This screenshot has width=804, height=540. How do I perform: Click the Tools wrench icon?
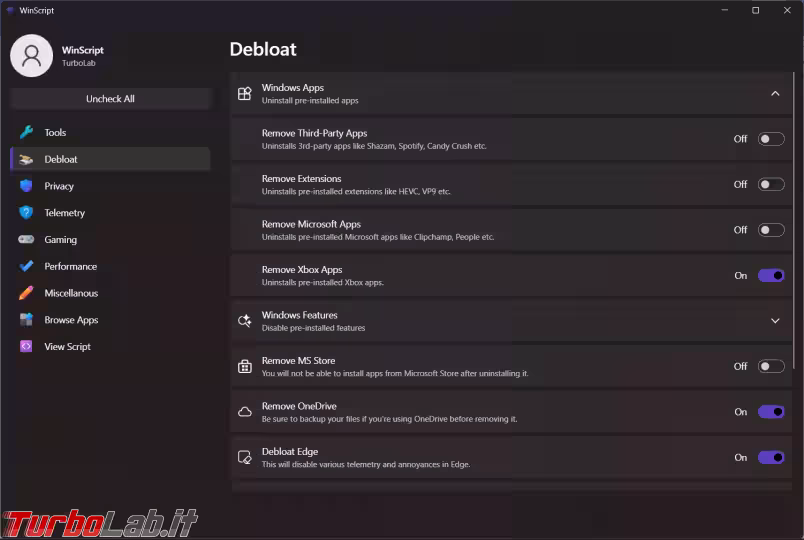point(26,132)
